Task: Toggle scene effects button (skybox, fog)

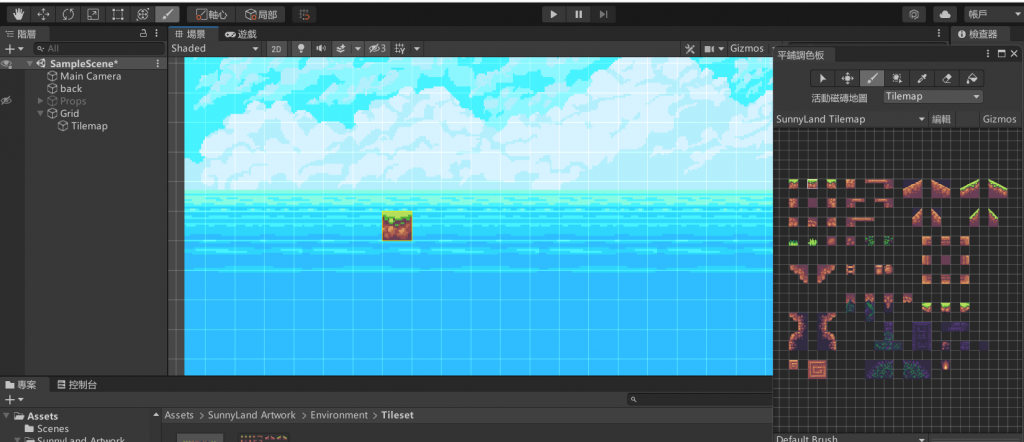Action: (340, 48)
